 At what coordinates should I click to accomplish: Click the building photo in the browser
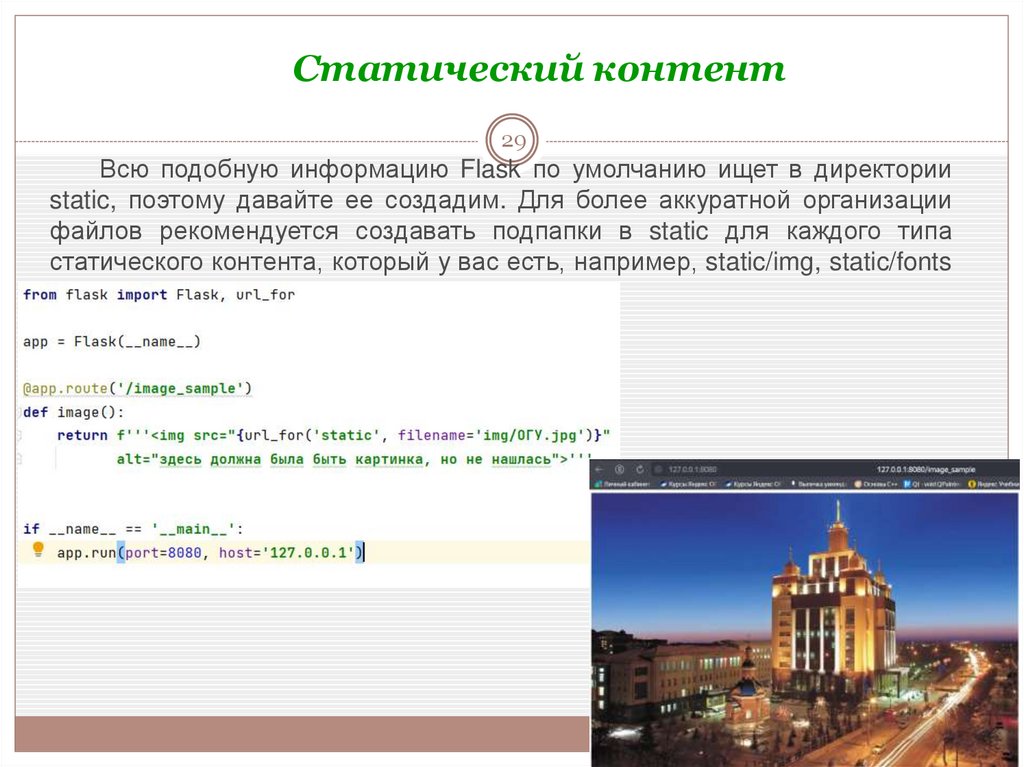(805, 630)
